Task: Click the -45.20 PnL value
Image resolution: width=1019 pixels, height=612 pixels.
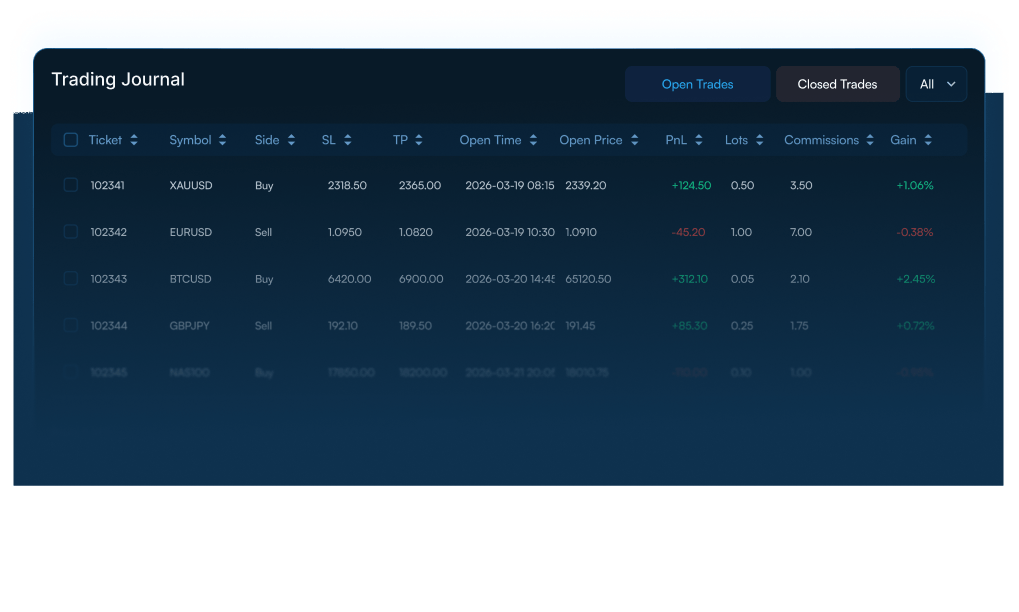Action: [x=688, y=233]
